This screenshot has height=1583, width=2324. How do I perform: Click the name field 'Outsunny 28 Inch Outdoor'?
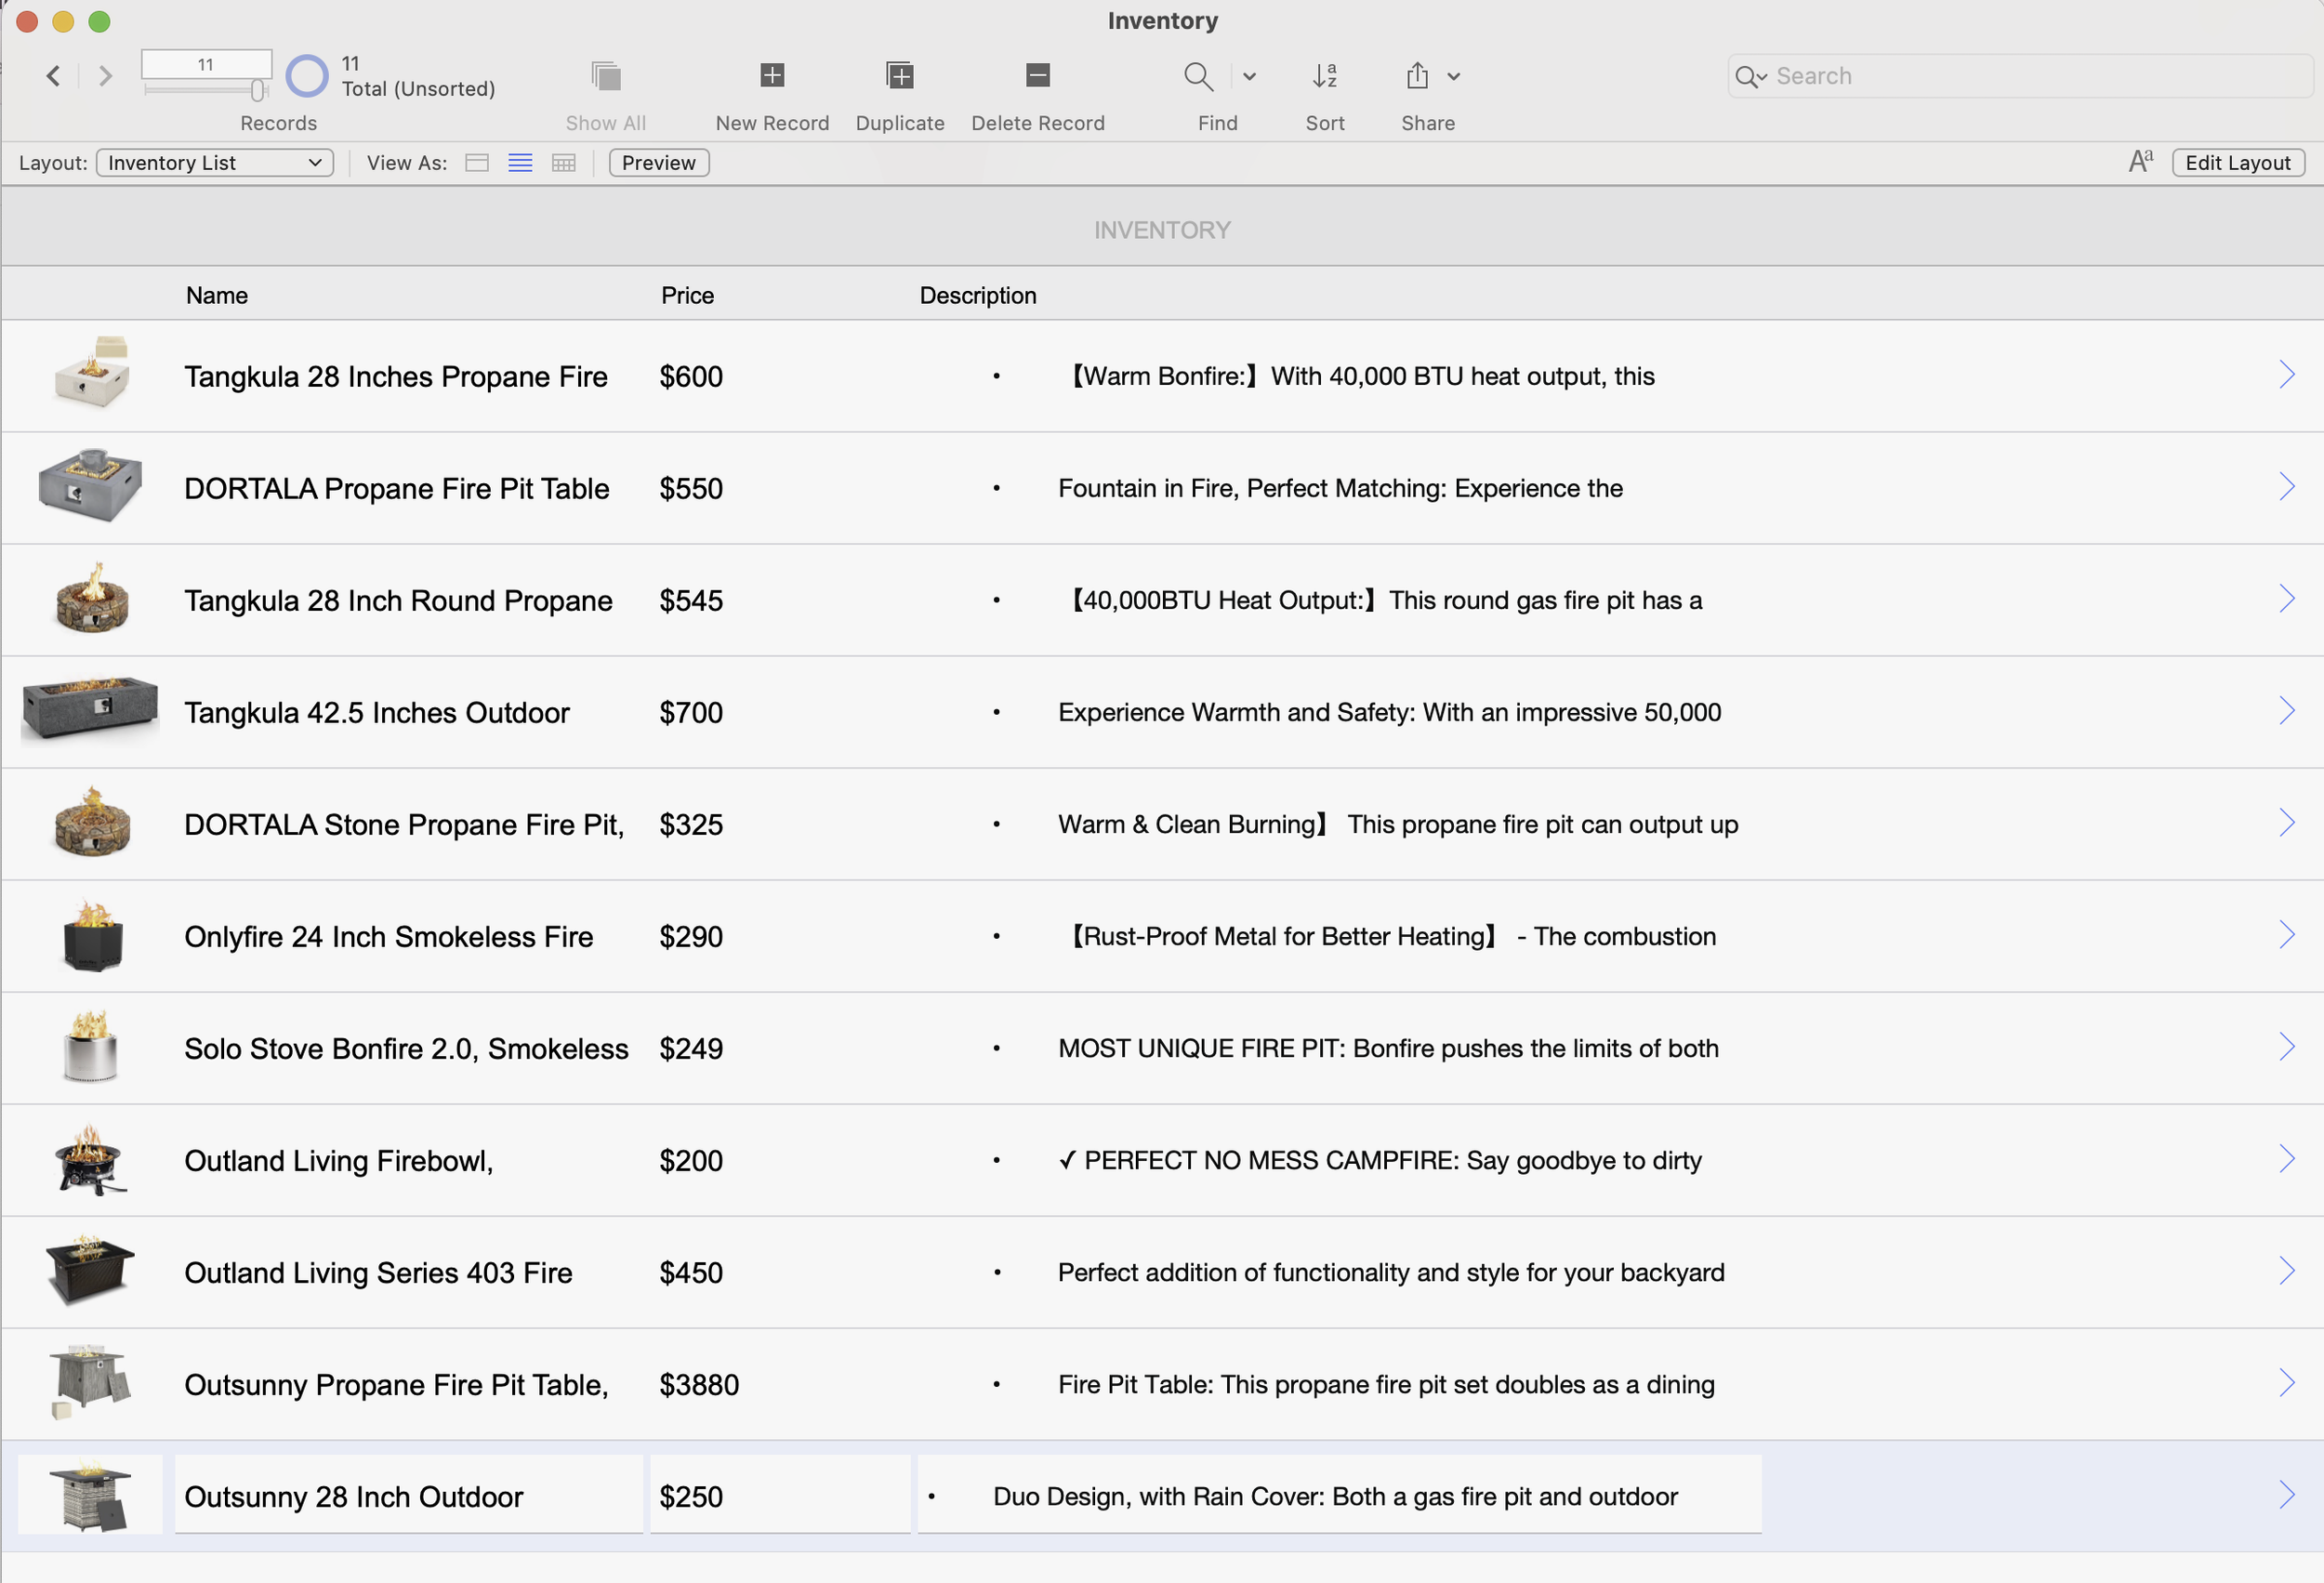point(409,1495)
